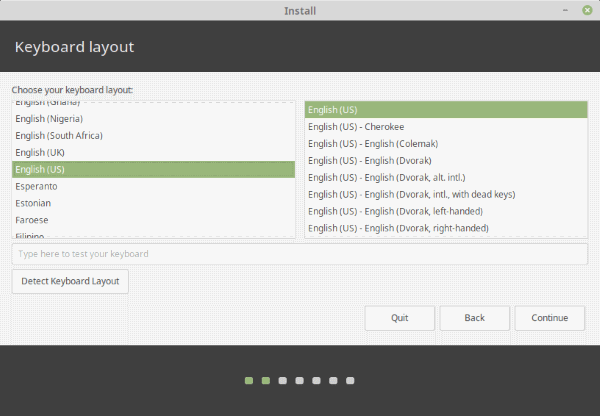Pick Estonian keyboard layout
The image size is (600, 416).
(x=153, y=203)
